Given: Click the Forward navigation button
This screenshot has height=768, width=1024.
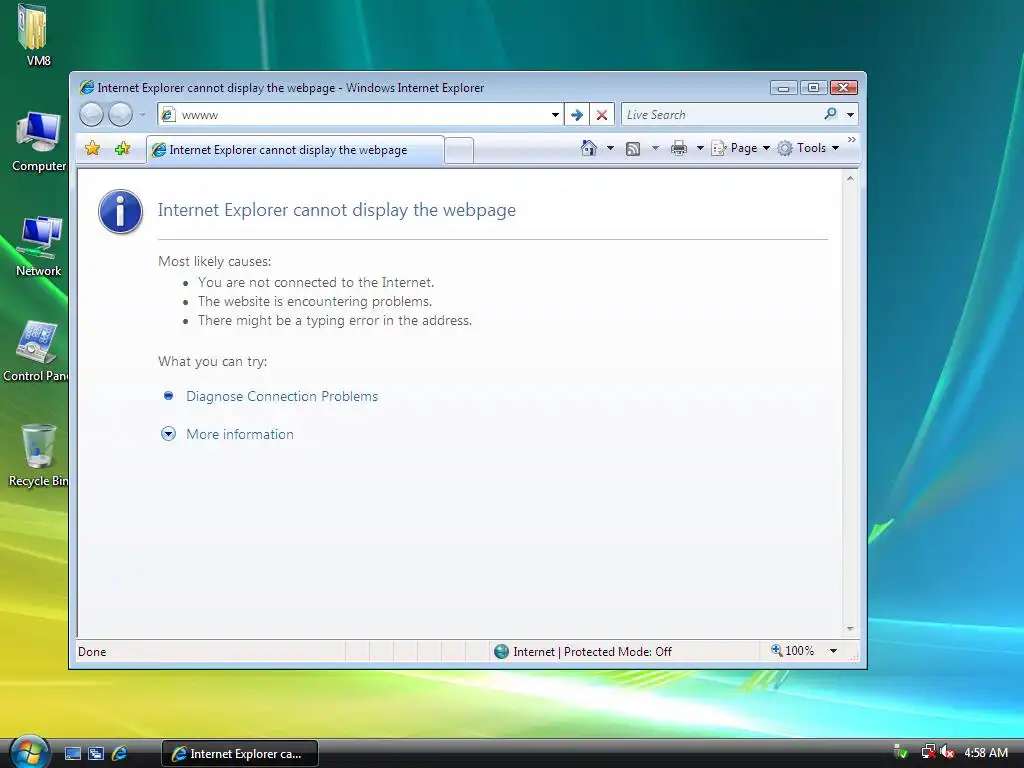Looking at the screenshot, I should click(x=120, y=115).
